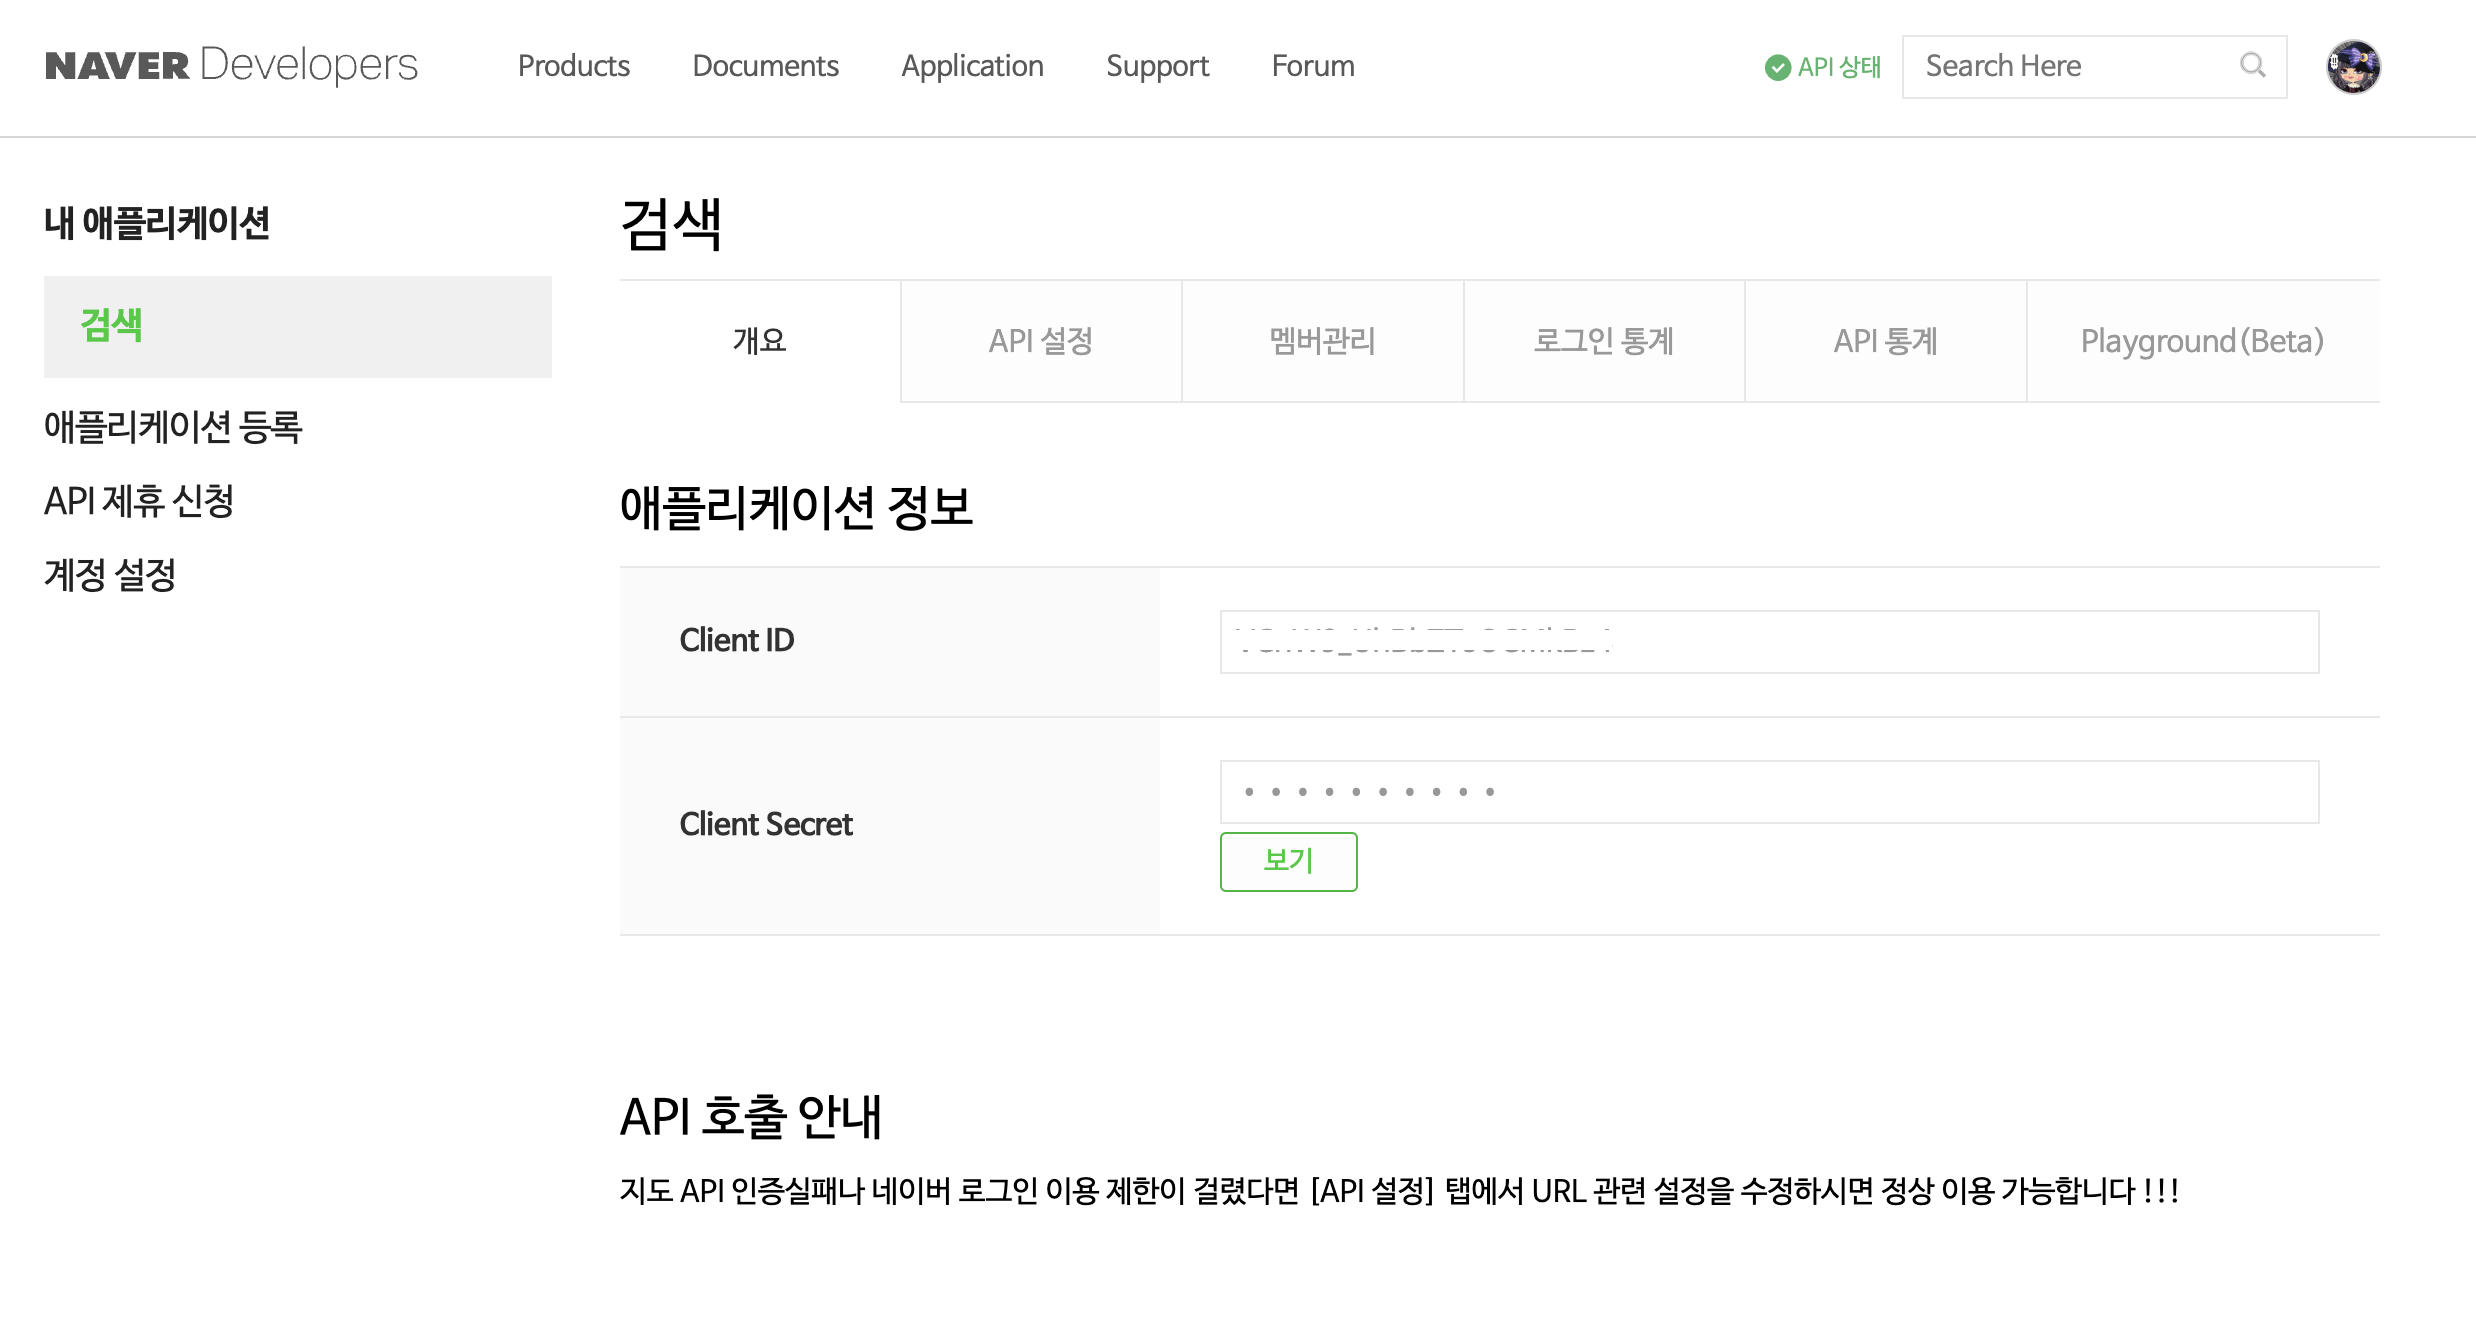Go to 계정 설정 in sidebar

110,575
